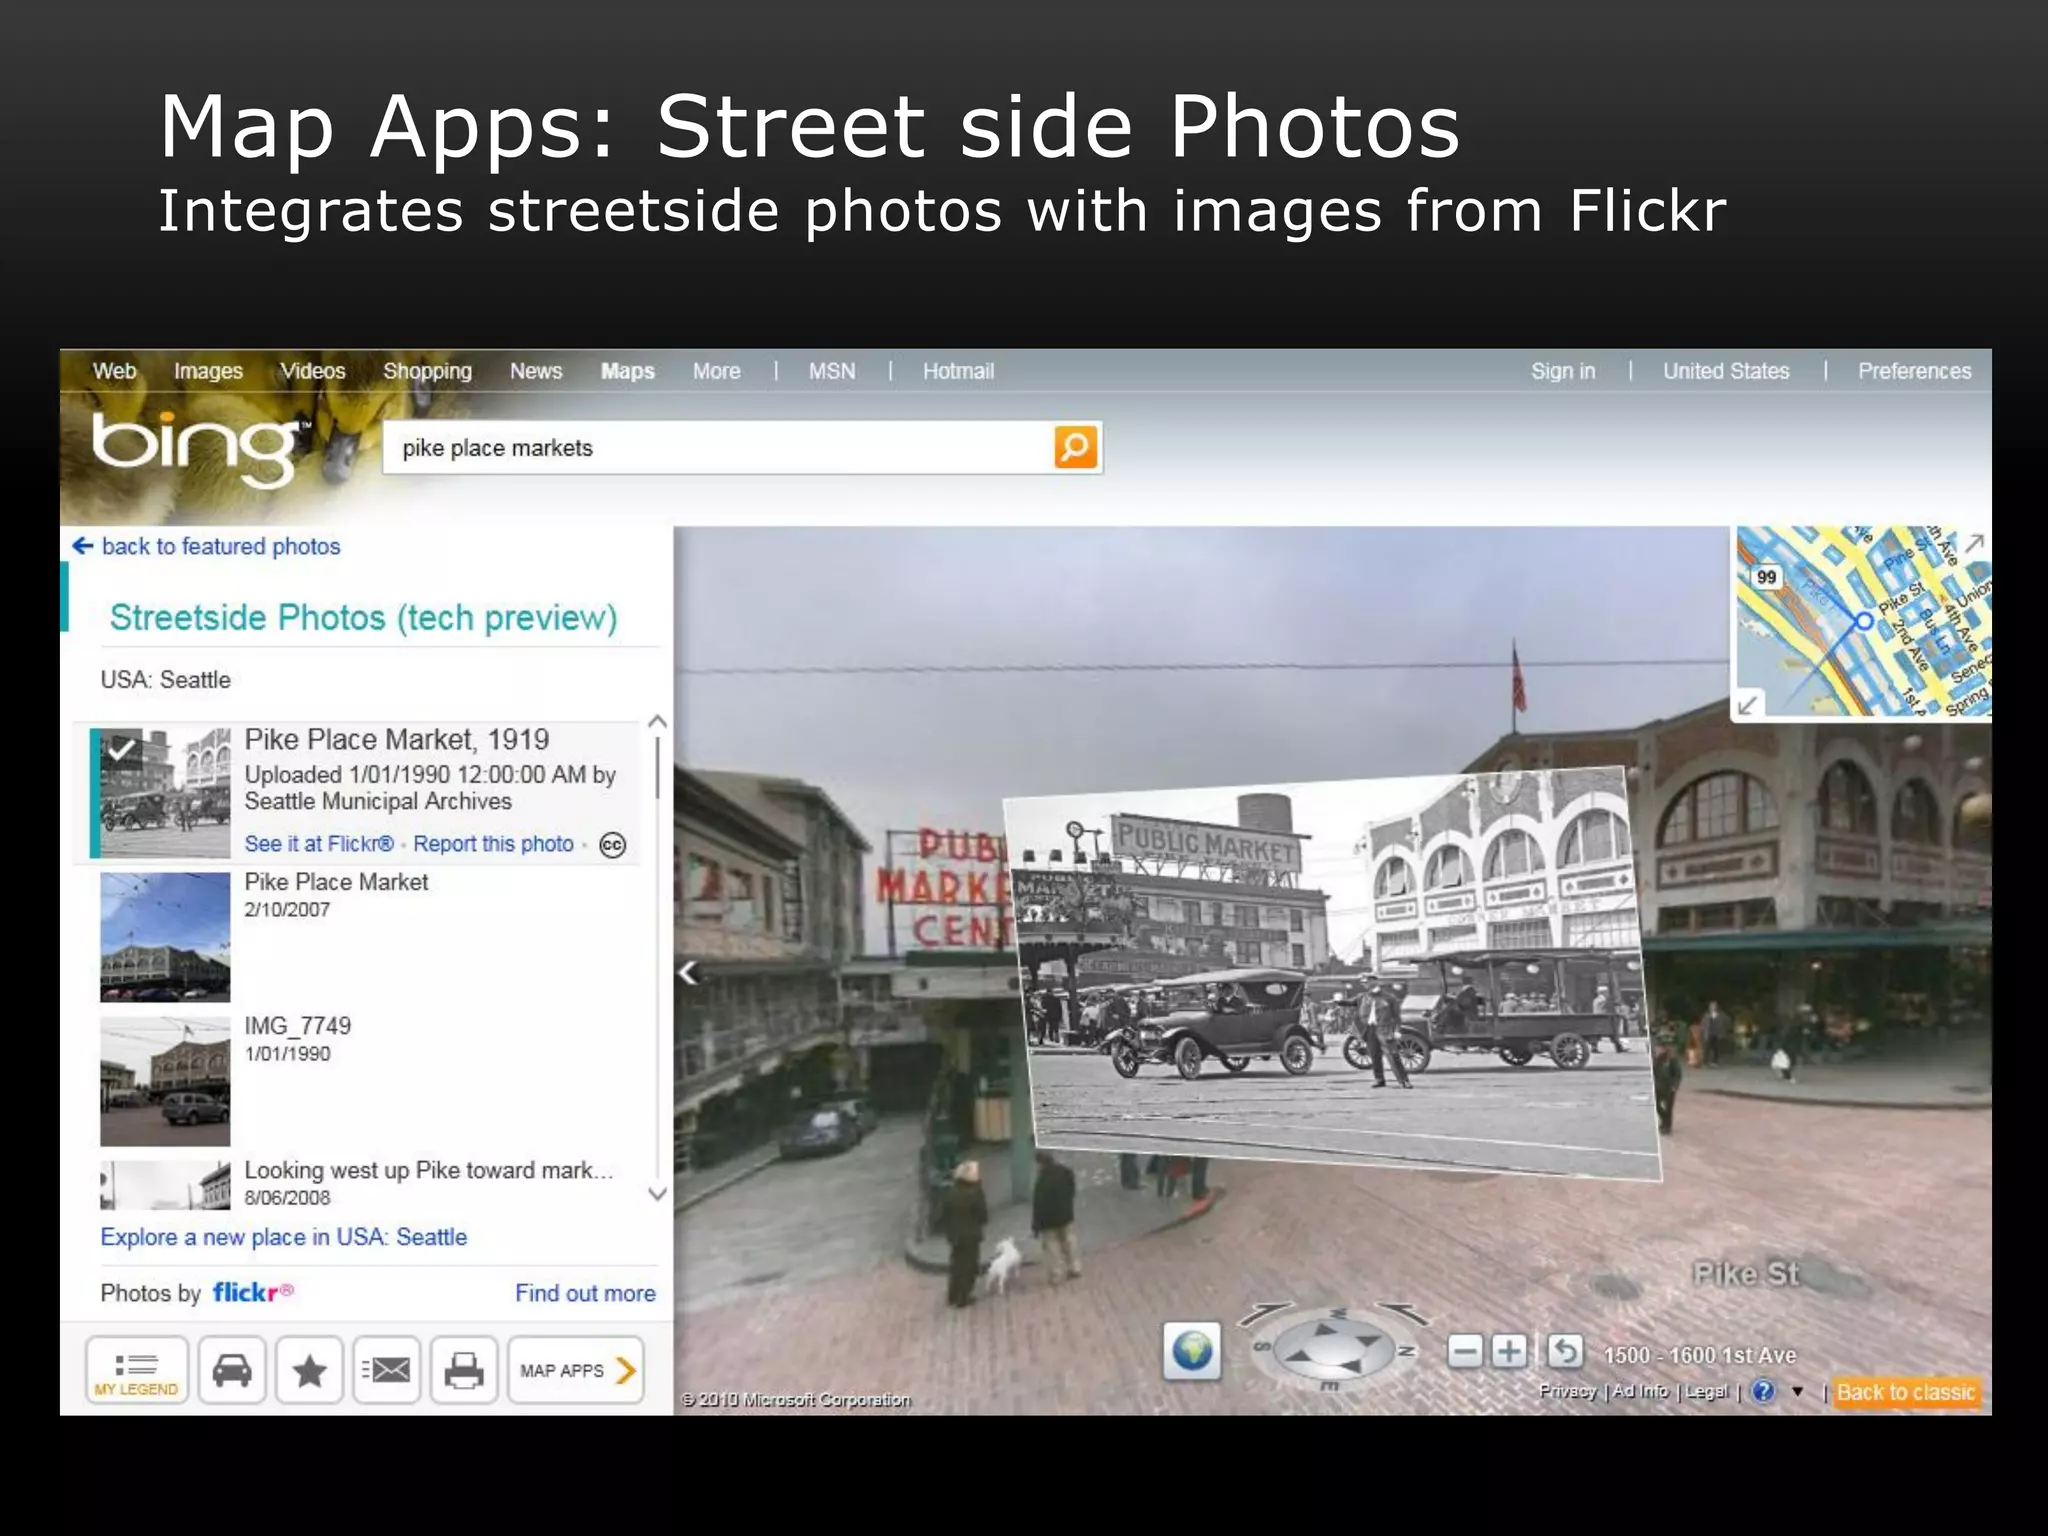This screenshot has height=1536, width=2048.
Task: Click the photo list scrollbar thumb
Action: (657, 768)
